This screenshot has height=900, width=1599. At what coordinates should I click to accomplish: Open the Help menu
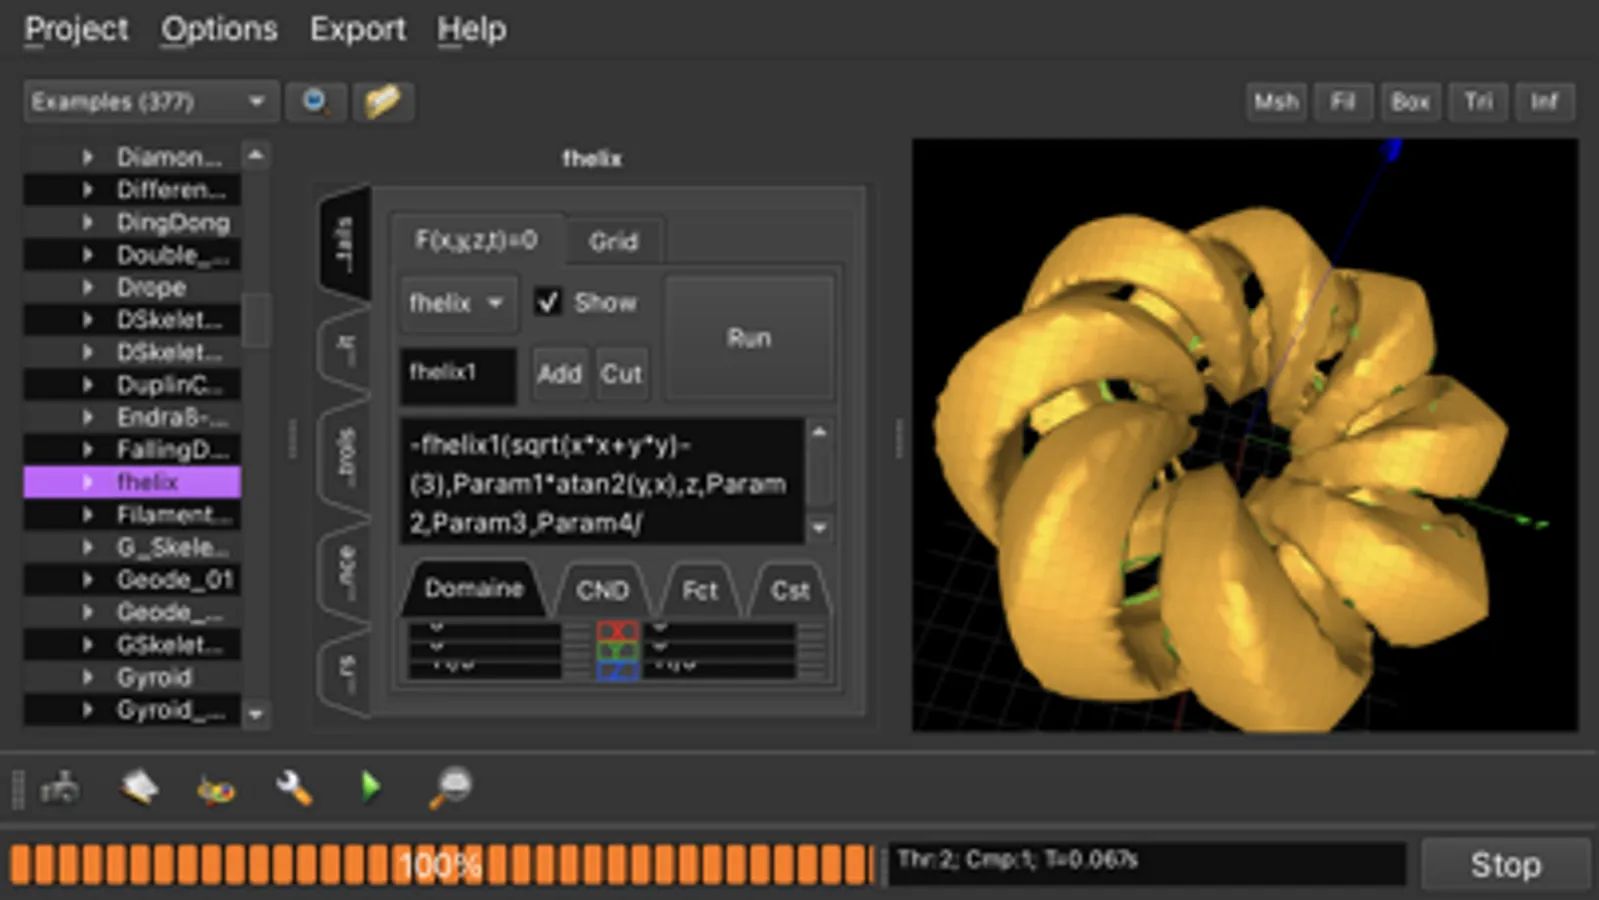click(x=471, y=29)
